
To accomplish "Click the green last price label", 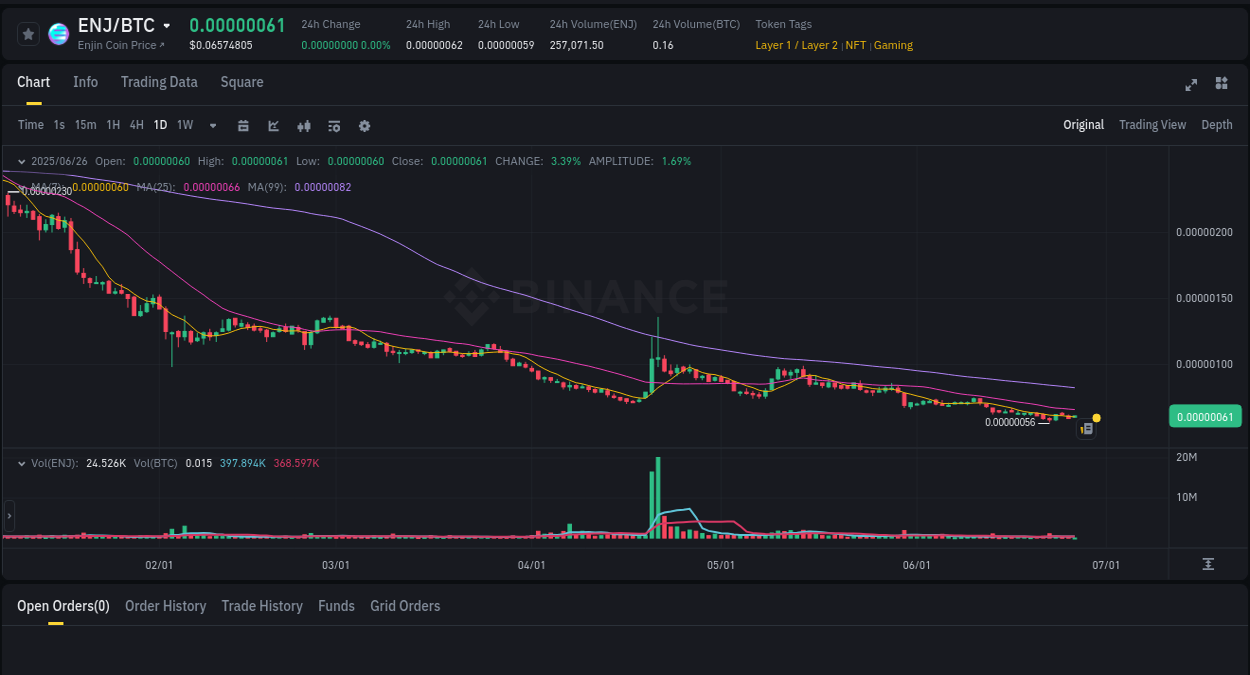I will [x=1205, y=415].
